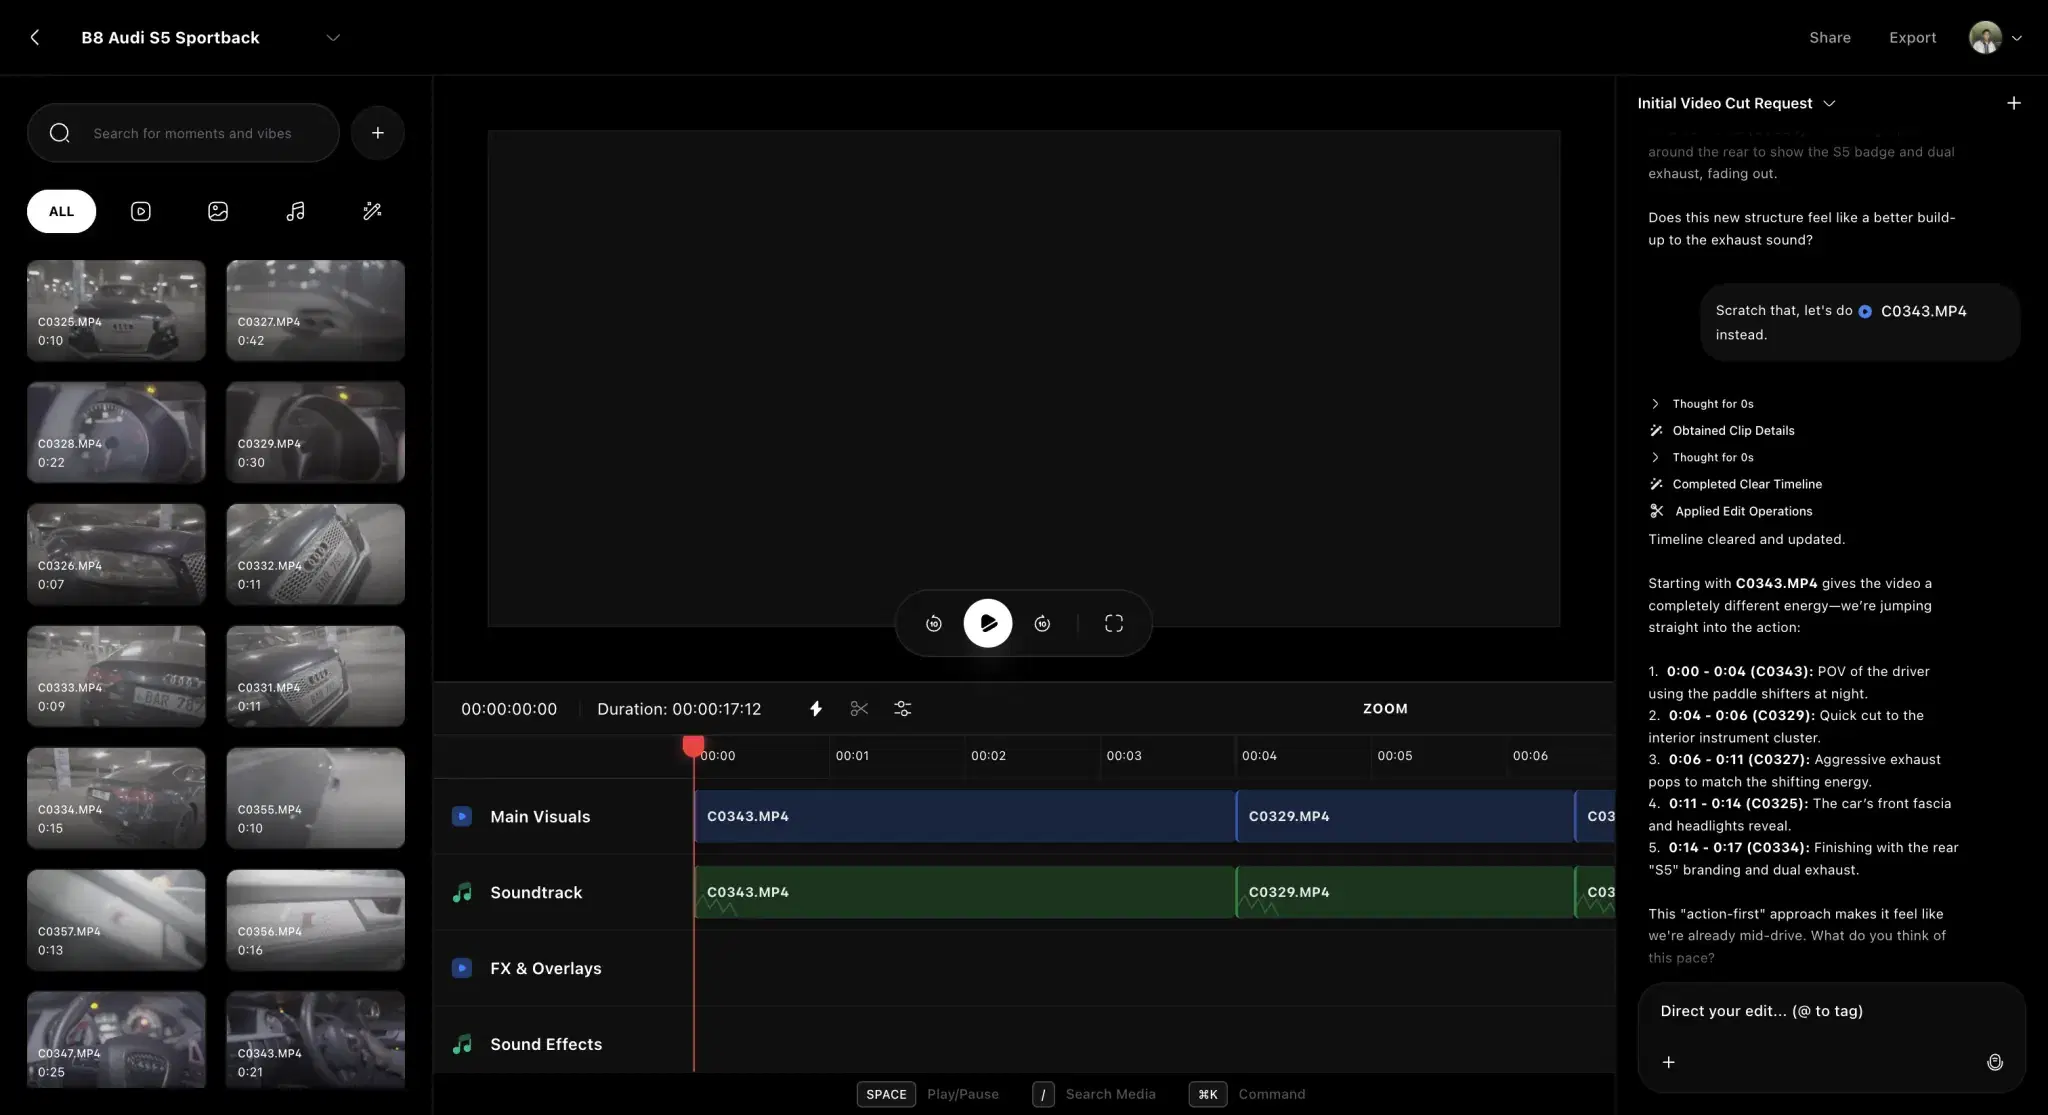Click the 'Obtained Clip Details' step
Viewport: 2048px width, 1115px height.
(1722, 431)
